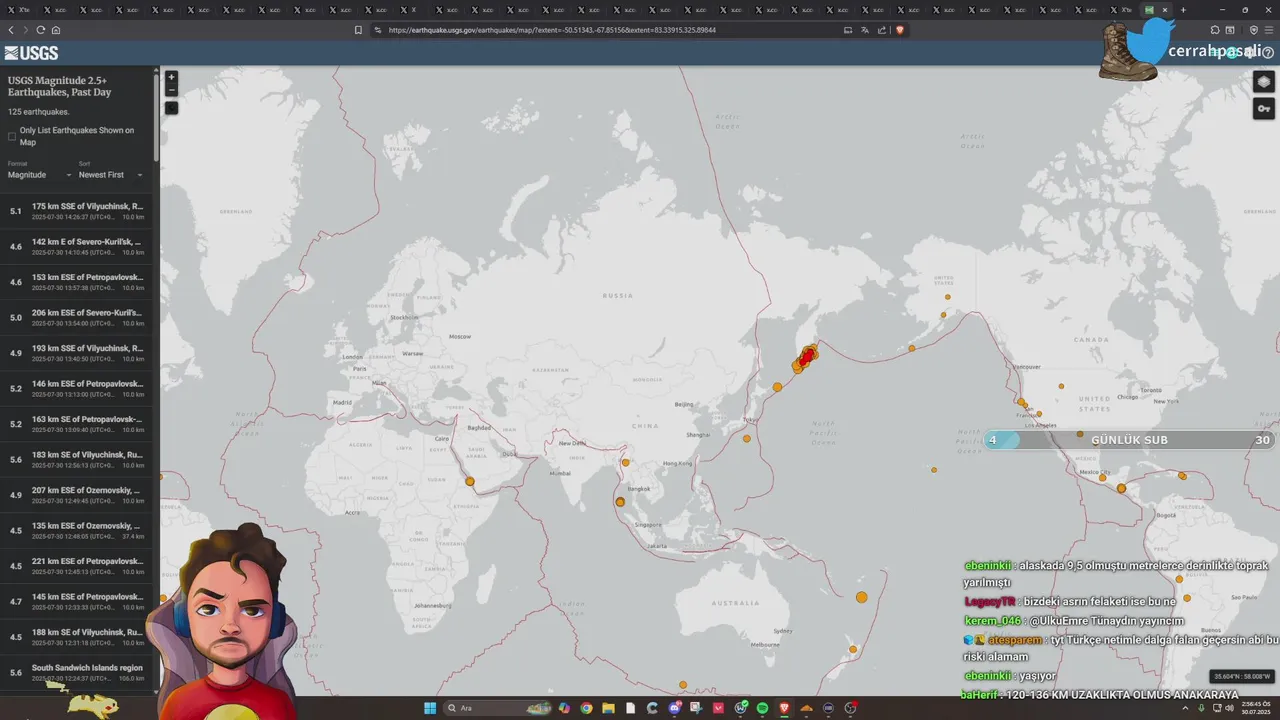Open OBS Studio from taskbar
The height and width of the screenshot is (720, 1280).
pos(850,708)
